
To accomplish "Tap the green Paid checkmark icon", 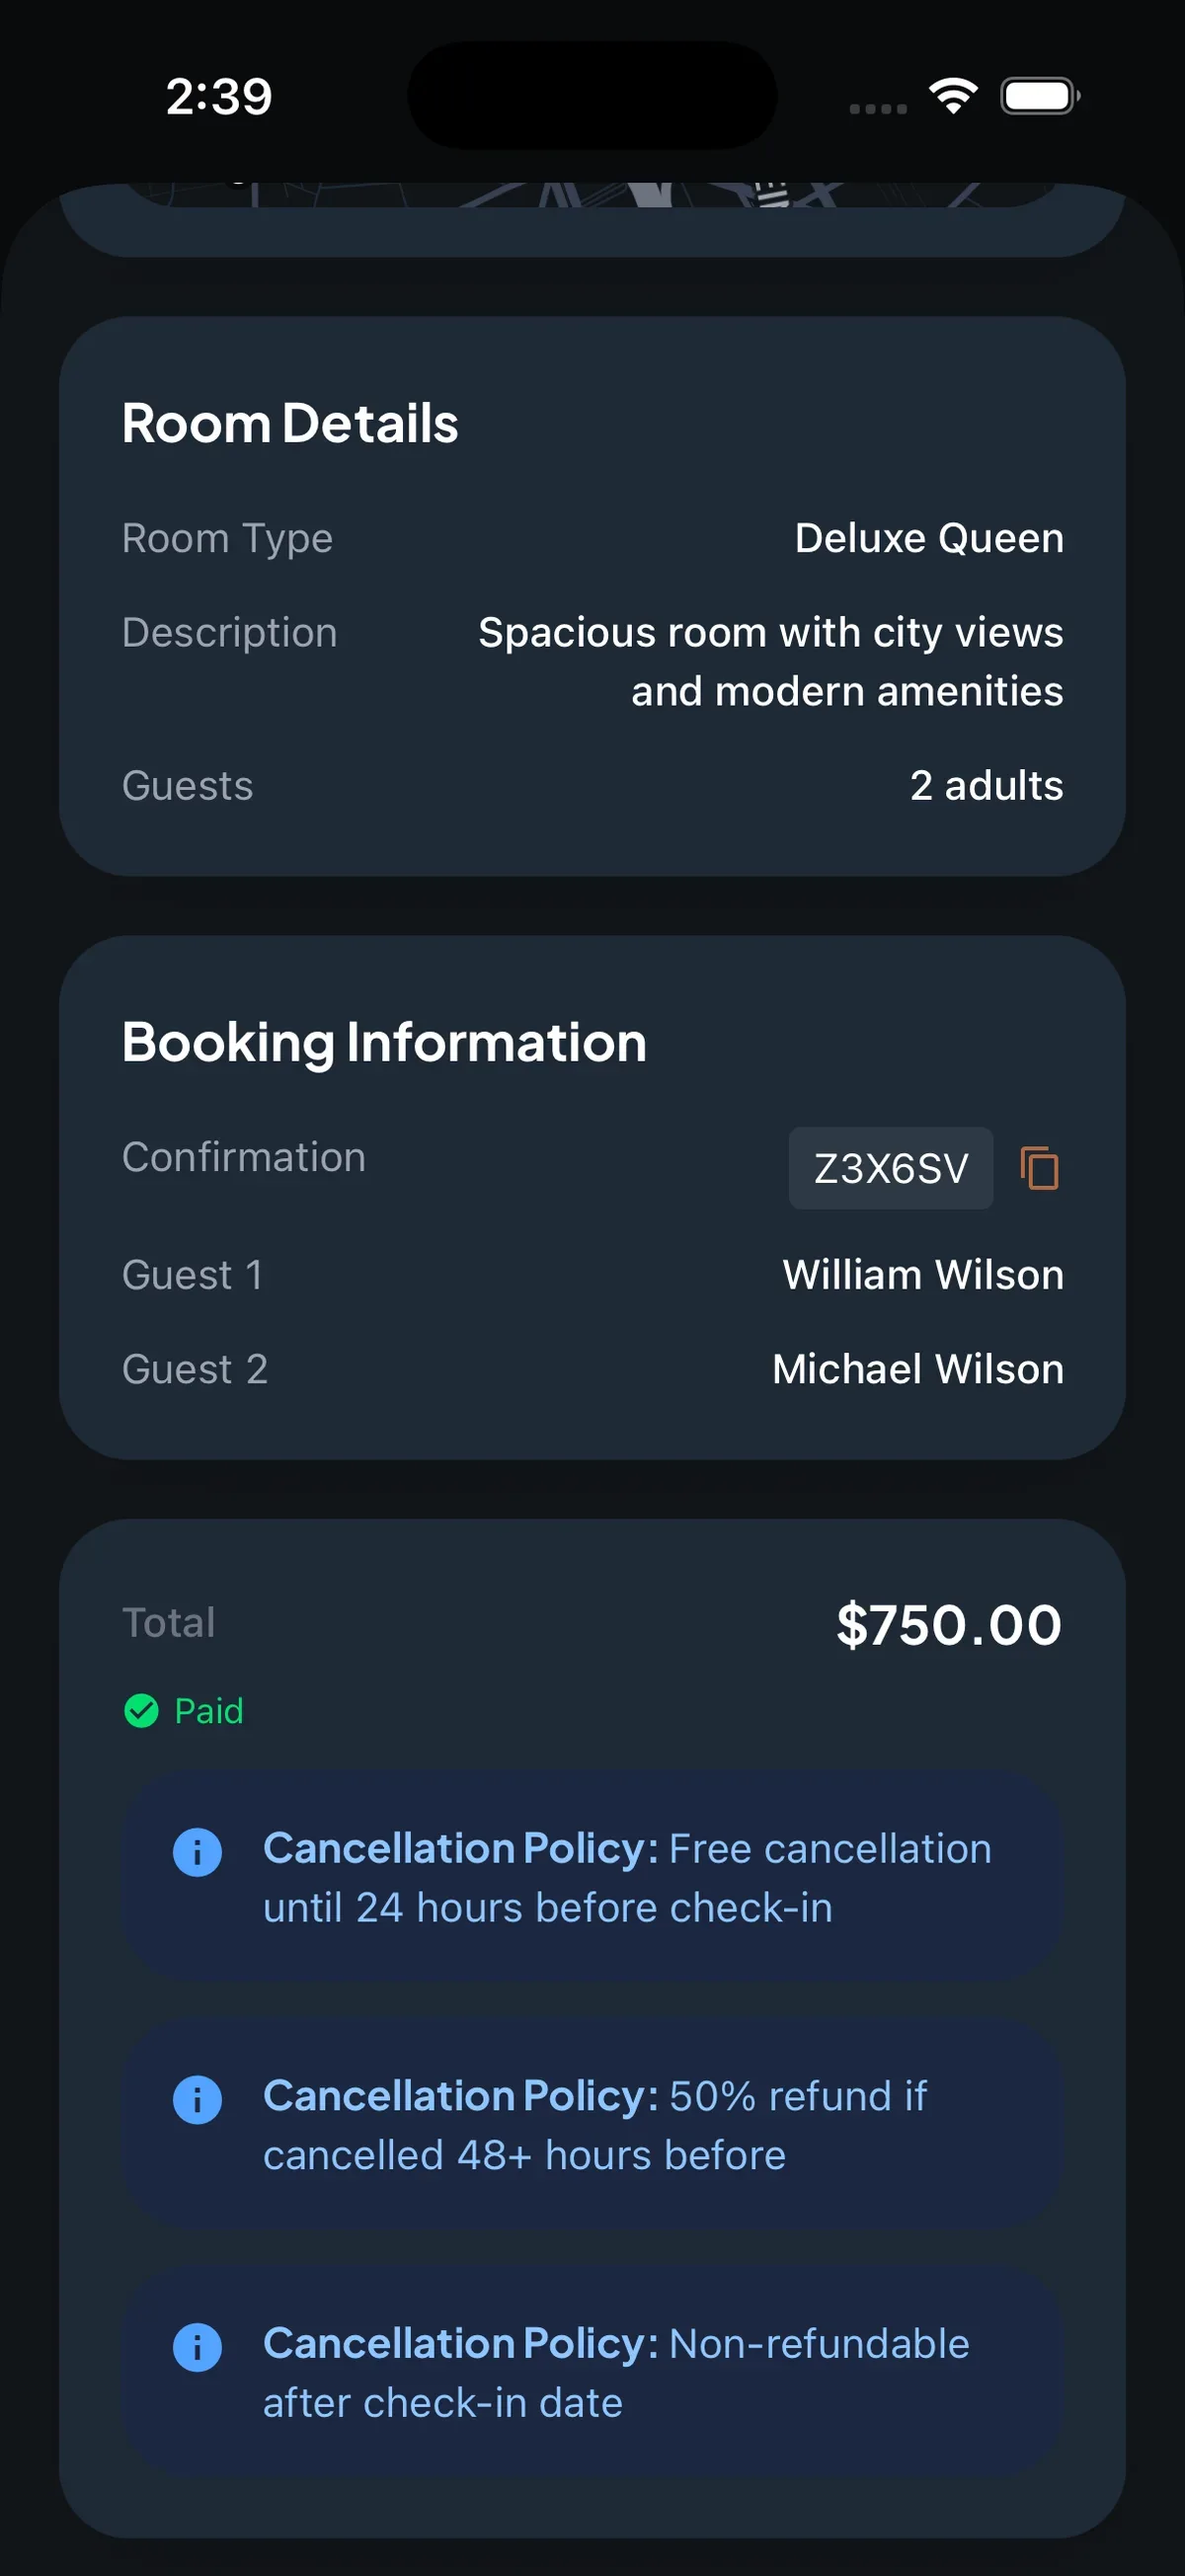I will coord(141,1711).
